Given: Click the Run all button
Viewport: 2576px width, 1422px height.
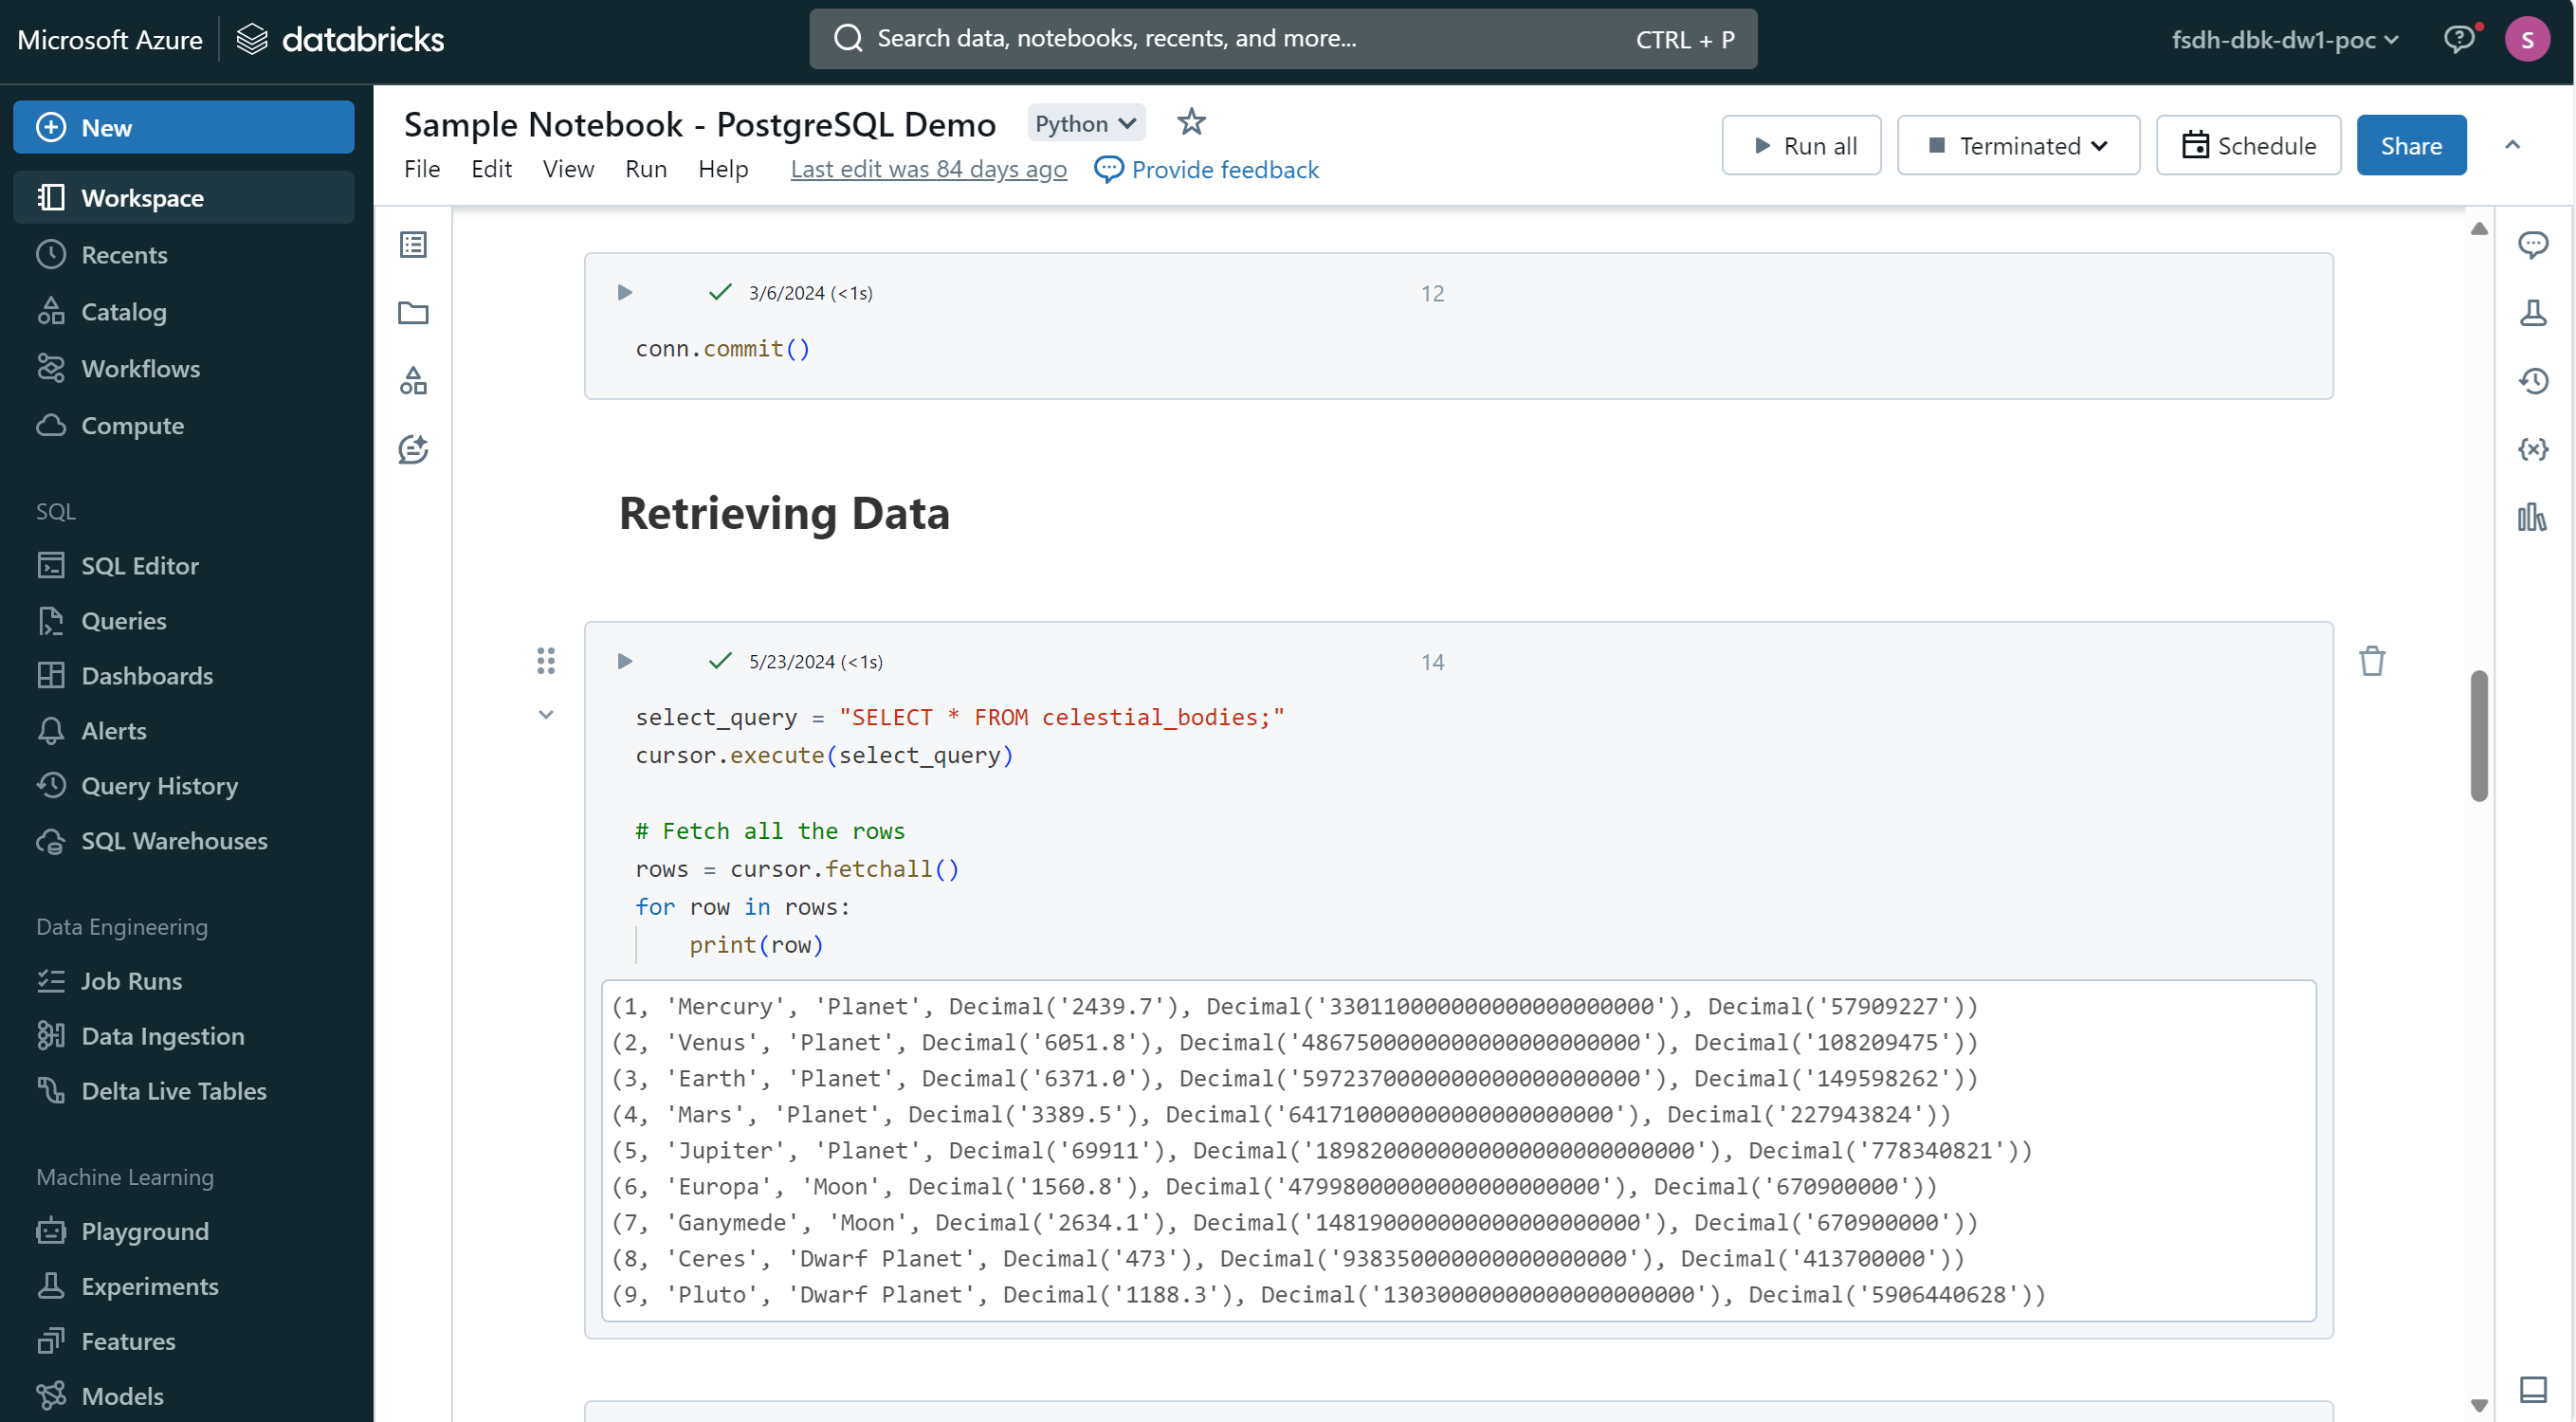Looking at the screenshot, I should click(1801, 144).
